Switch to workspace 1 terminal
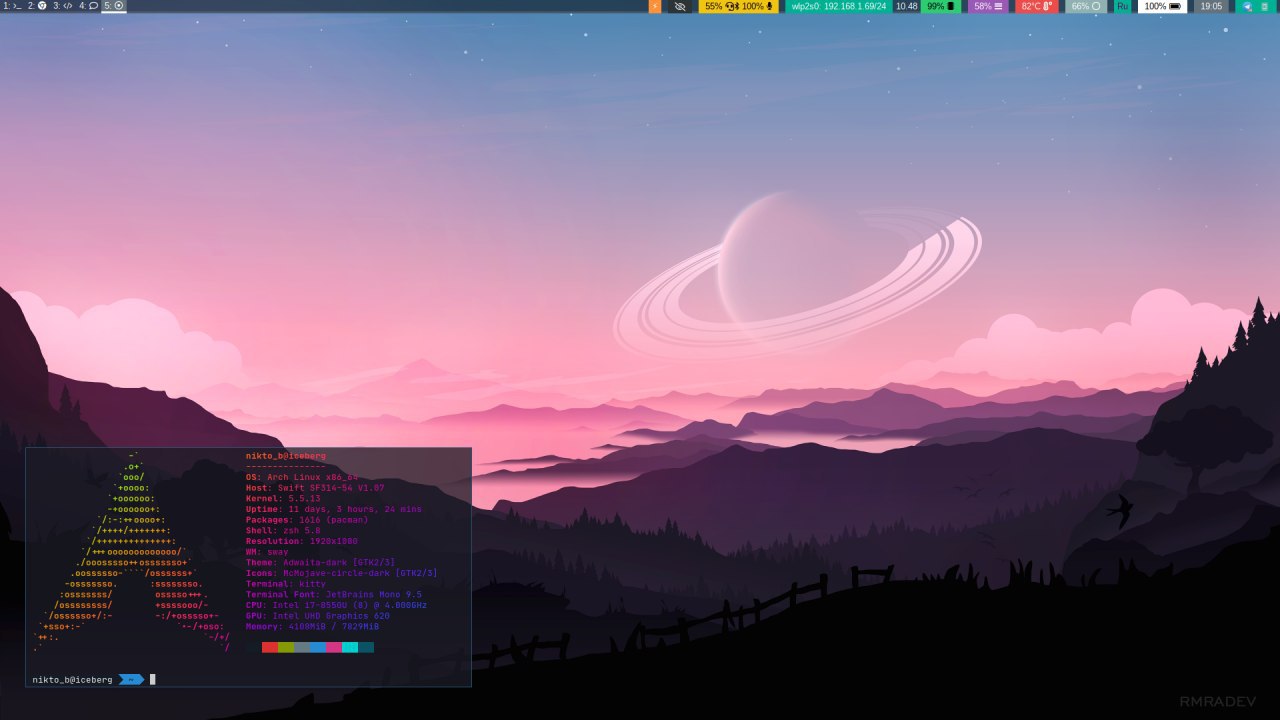This screenshot has height=720, width=1280. [12, 6]
